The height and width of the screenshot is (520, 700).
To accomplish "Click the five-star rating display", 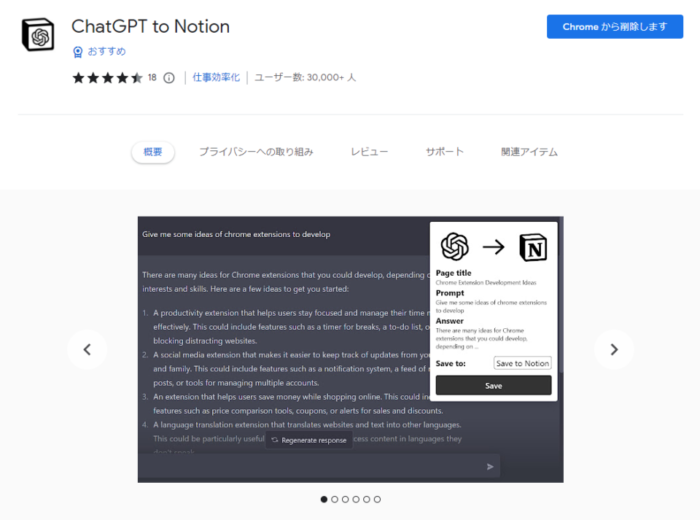I will 107,78.
